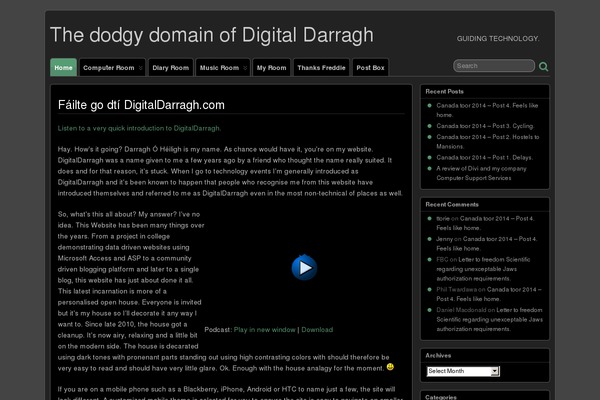The width and height of the screenshot is (600, 400).
Task: Open recent post Canada toor Post 1 Delays
Action: (x=484, y=157)
